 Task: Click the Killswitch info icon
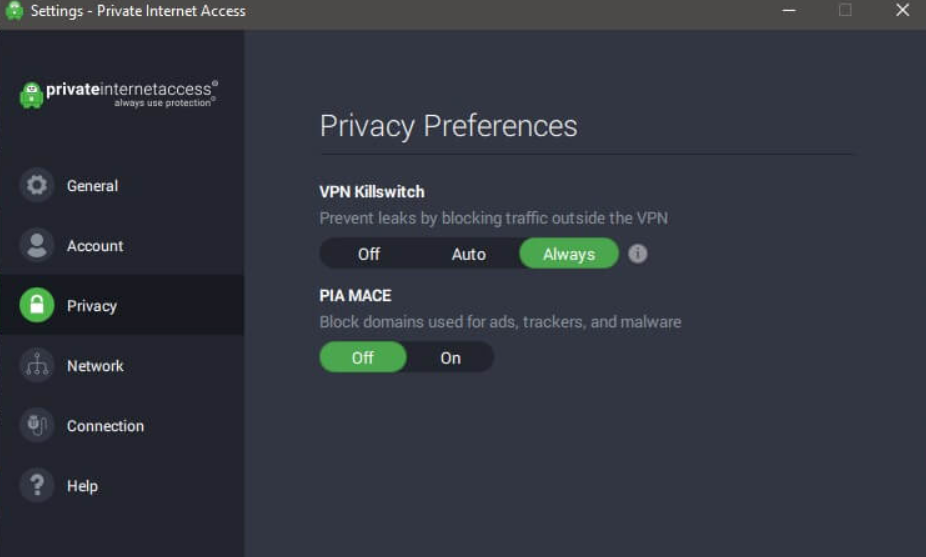coord(638,254)
